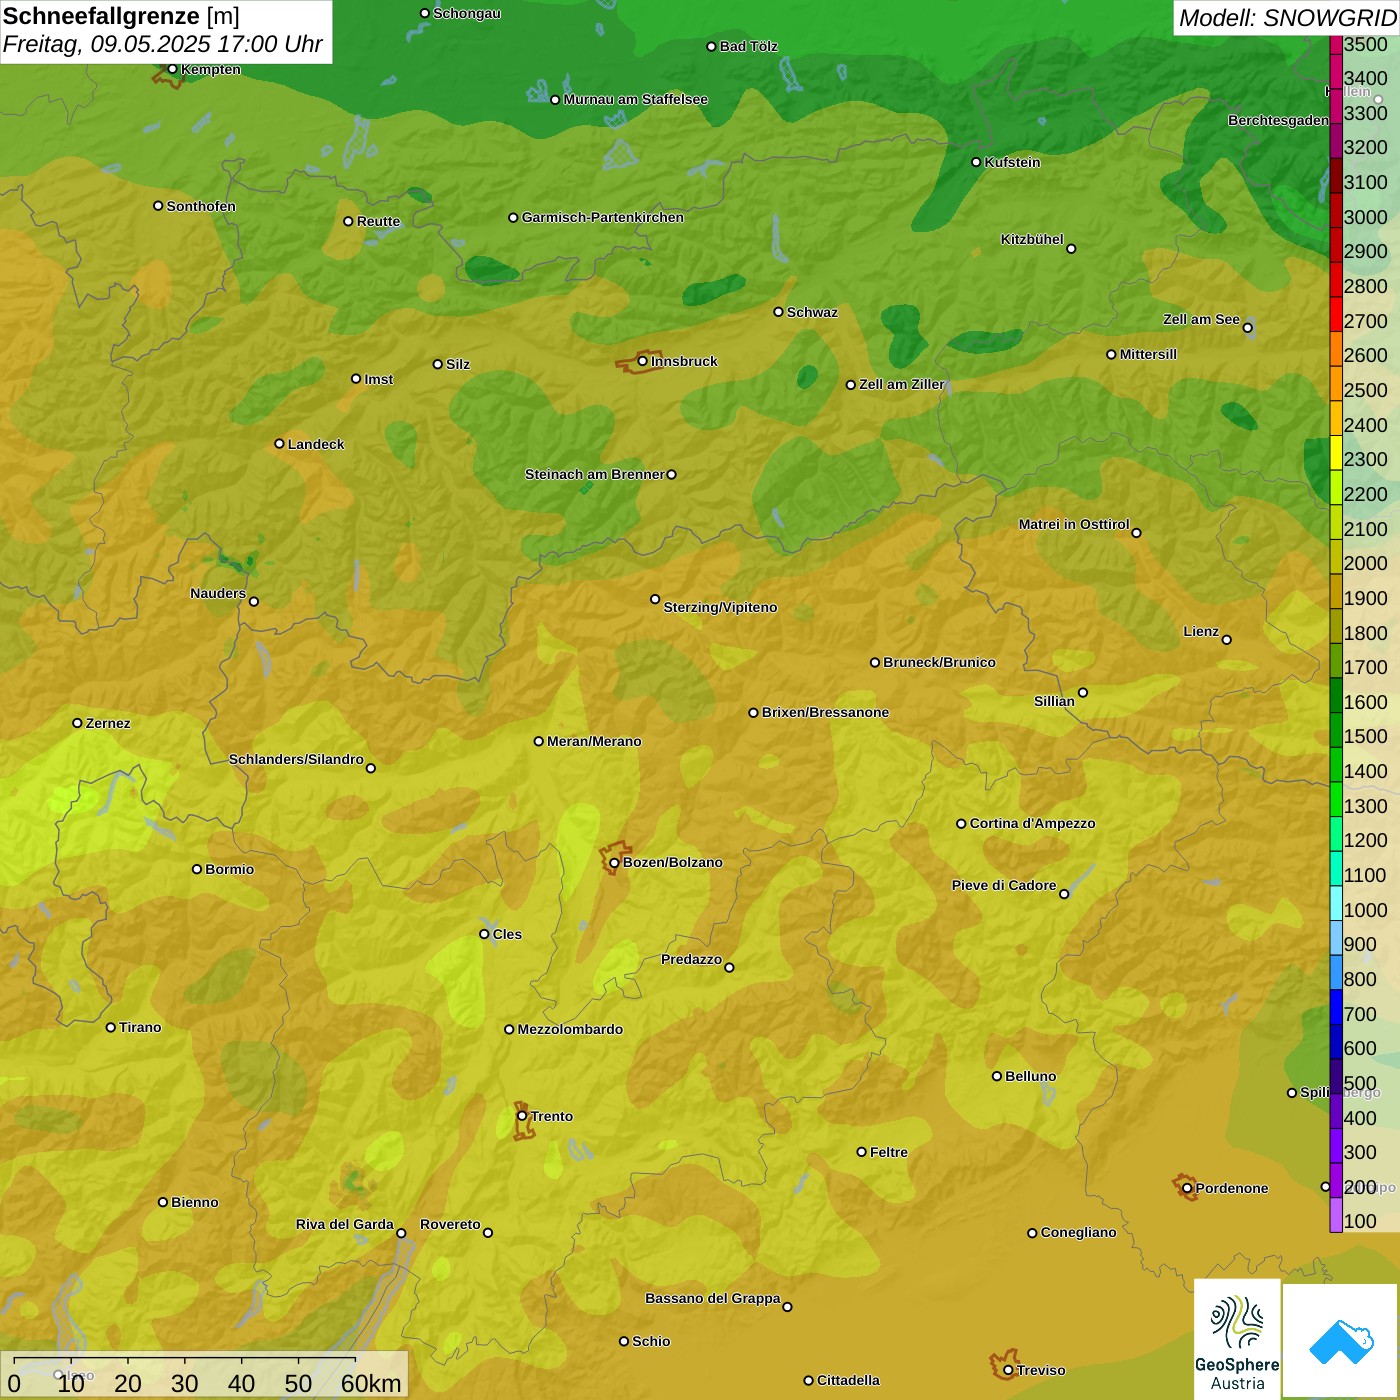Click the Feltre location dot
Viewport: 1400px width, 1400px height.
tap(861, 1152)
